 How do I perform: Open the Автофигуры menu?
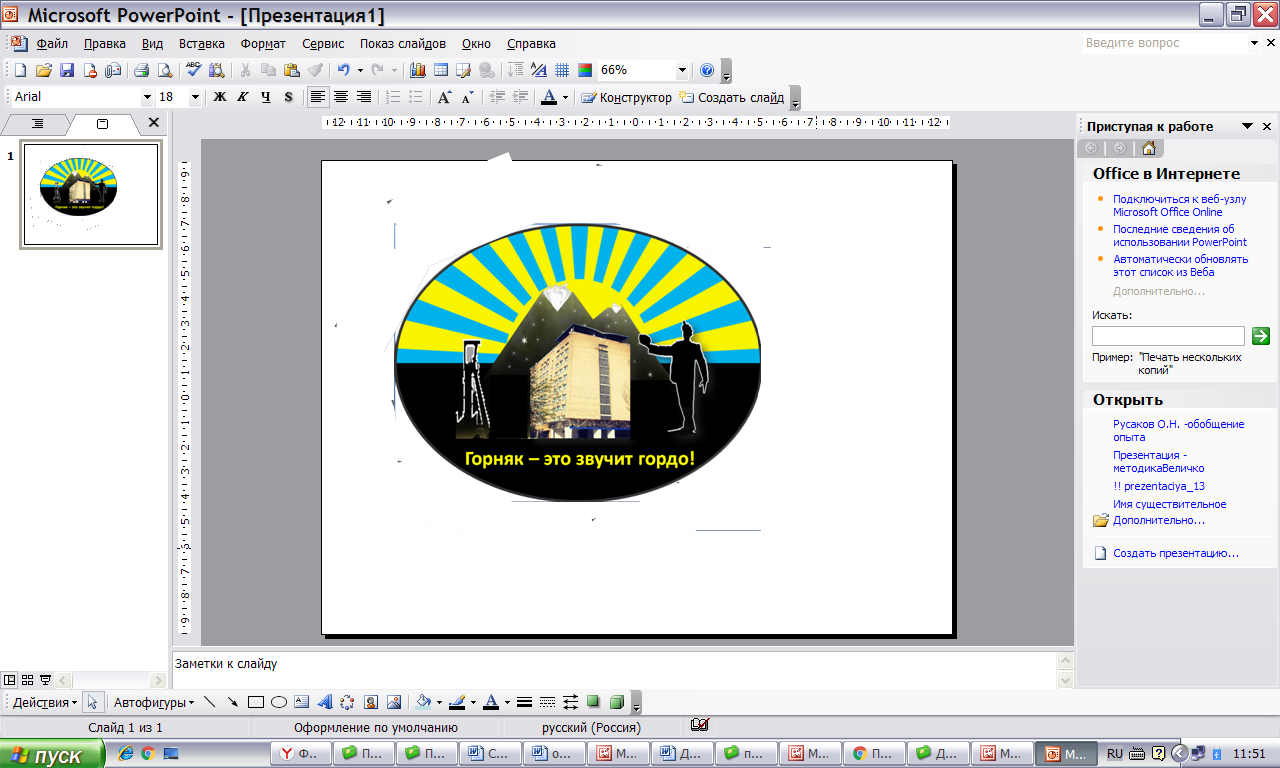[154, 702]
